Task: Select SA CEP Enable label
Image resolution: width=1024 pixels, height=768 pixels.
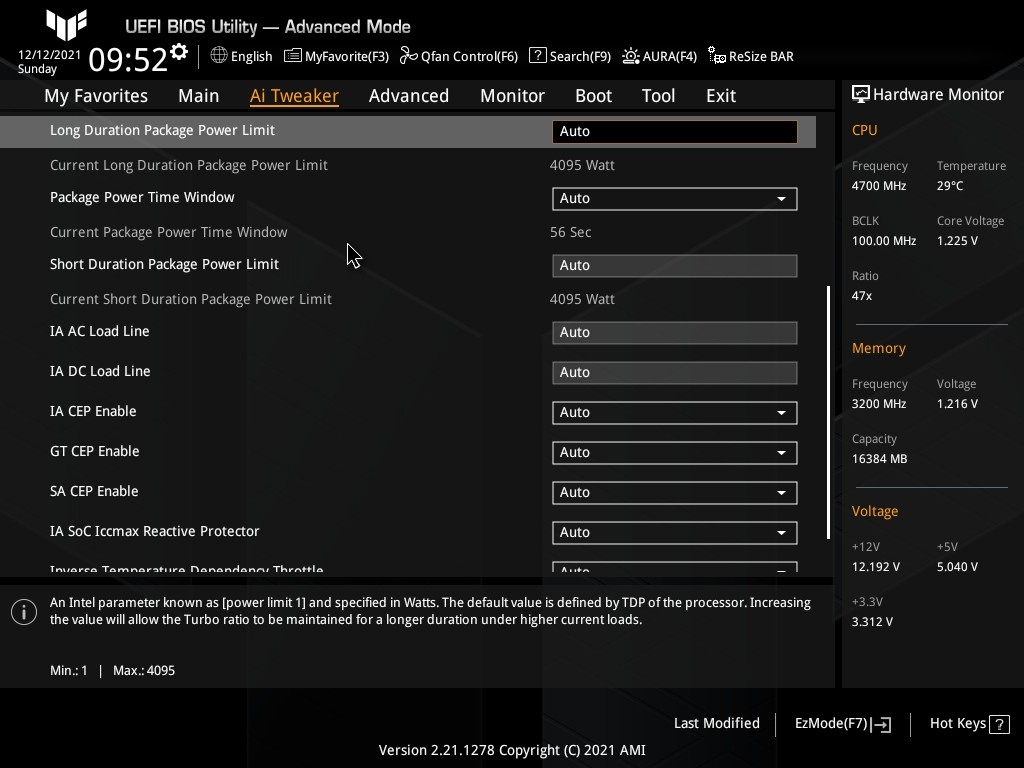Action: 93,491
